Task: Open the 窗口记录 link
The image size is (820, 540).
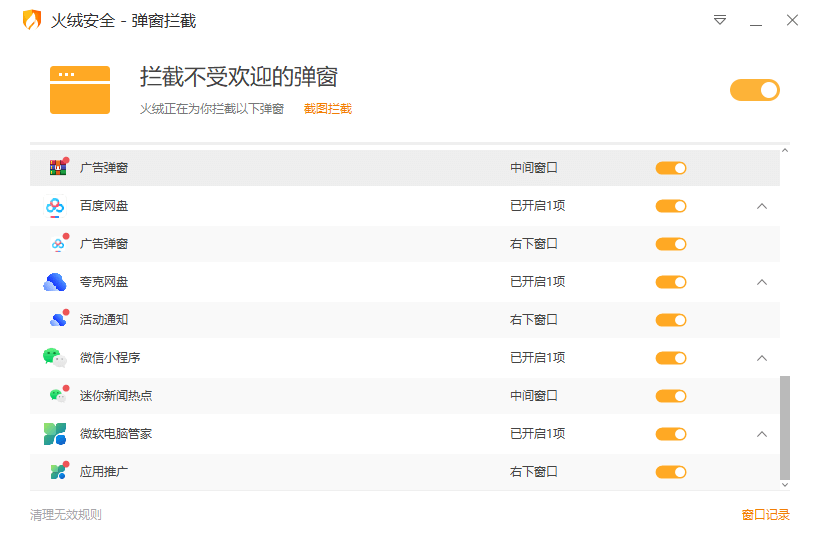Action: (765, 515)
